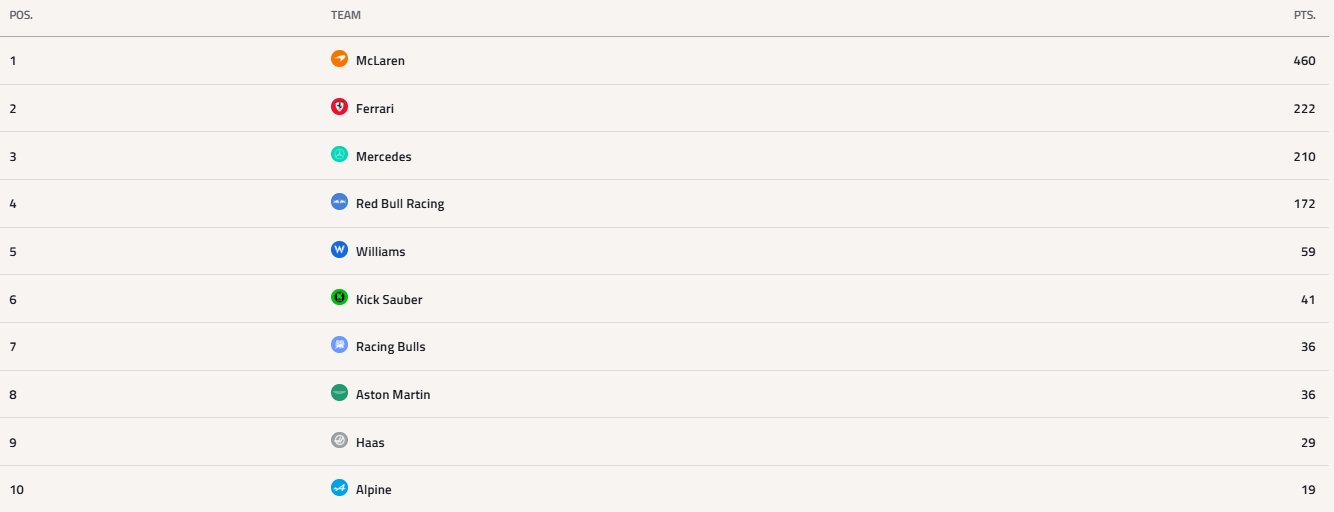Click the Ferrari team logo icon

tap(339, 107)
